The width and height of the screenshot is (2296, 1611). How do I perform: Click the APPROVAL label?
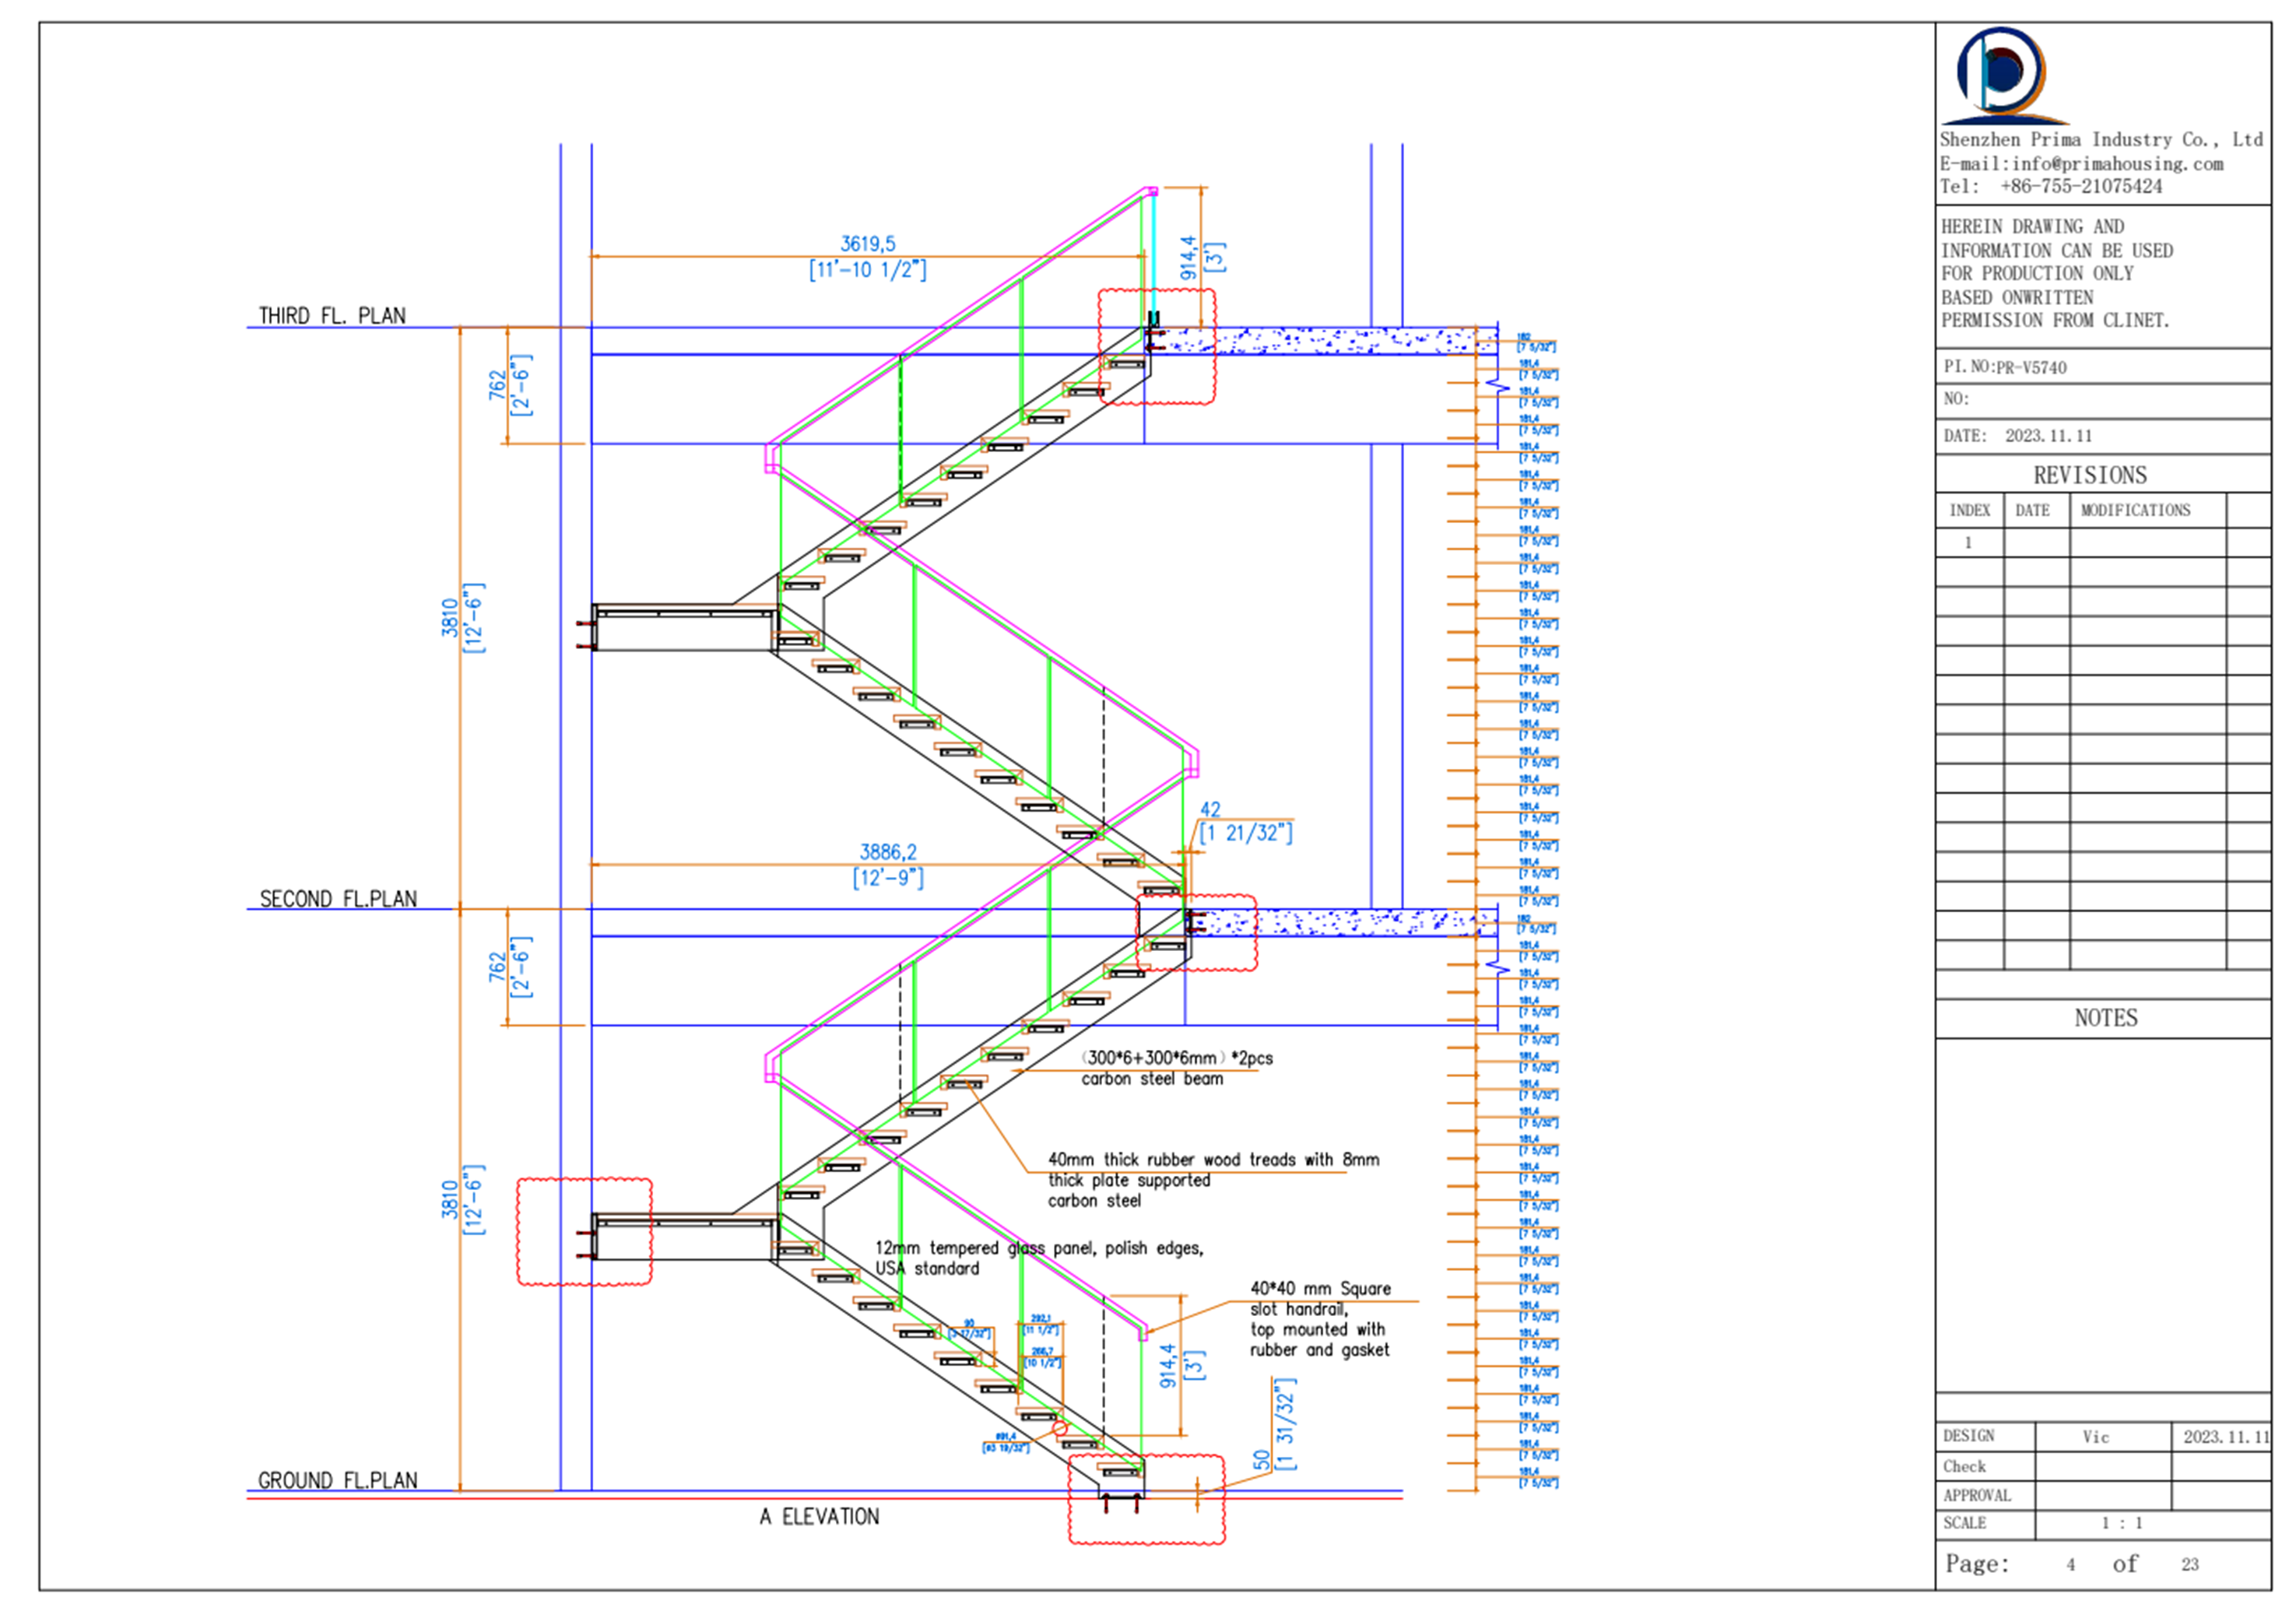point(1977,1496)
